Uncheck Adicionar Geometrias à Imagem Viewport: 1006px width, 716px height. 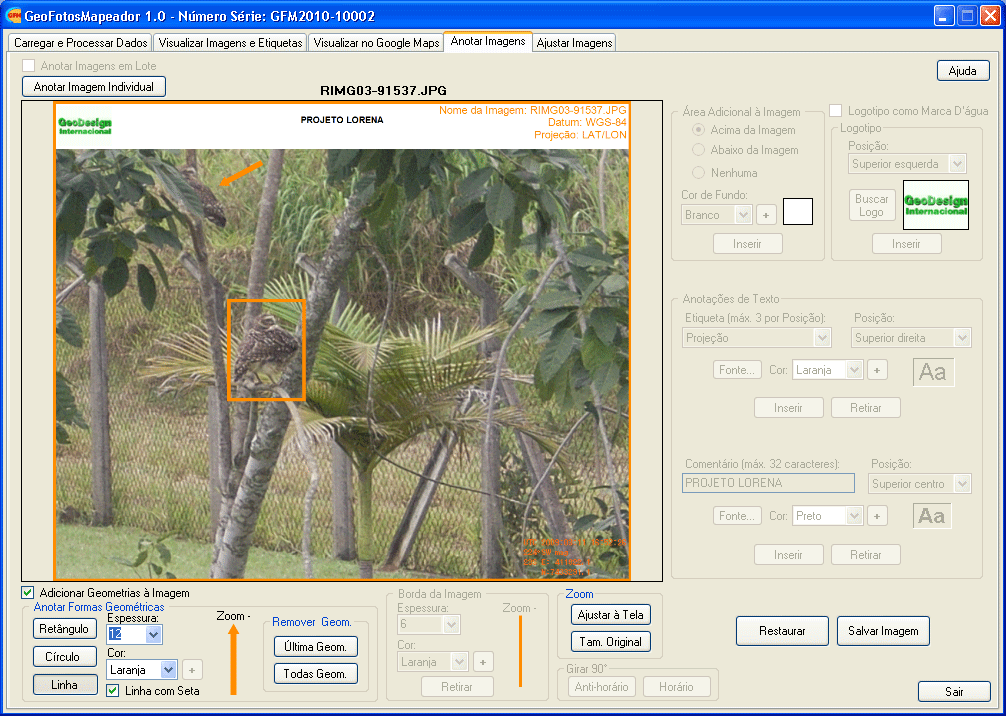(x=28, y=593)
